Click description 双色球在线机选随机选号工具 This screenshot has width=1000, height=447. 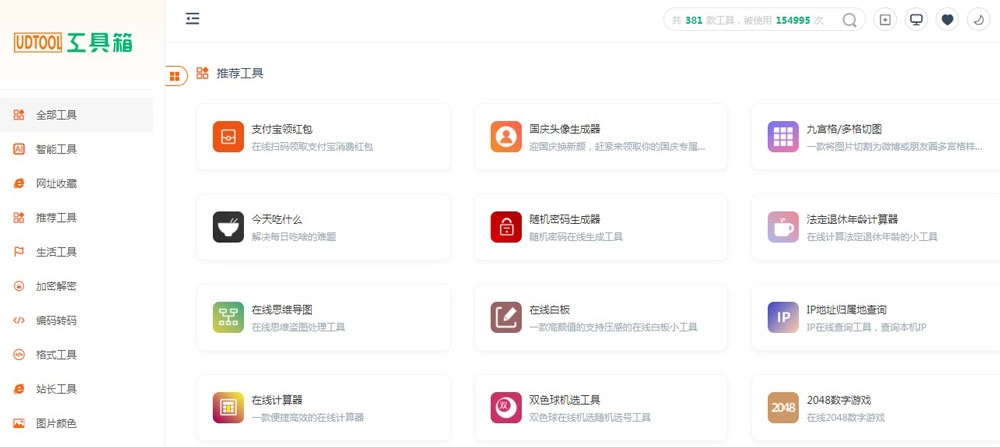coord(590,418)
